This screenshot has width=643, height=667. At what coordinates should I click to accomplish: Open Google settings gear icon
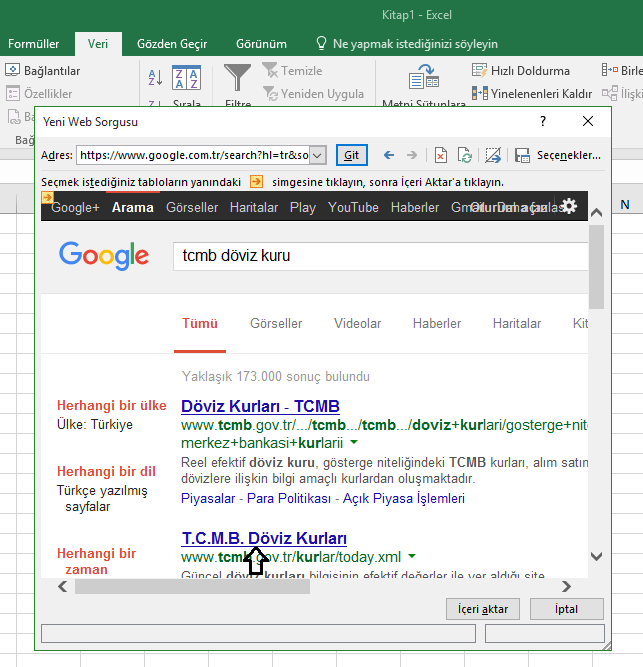pos(569,206)
